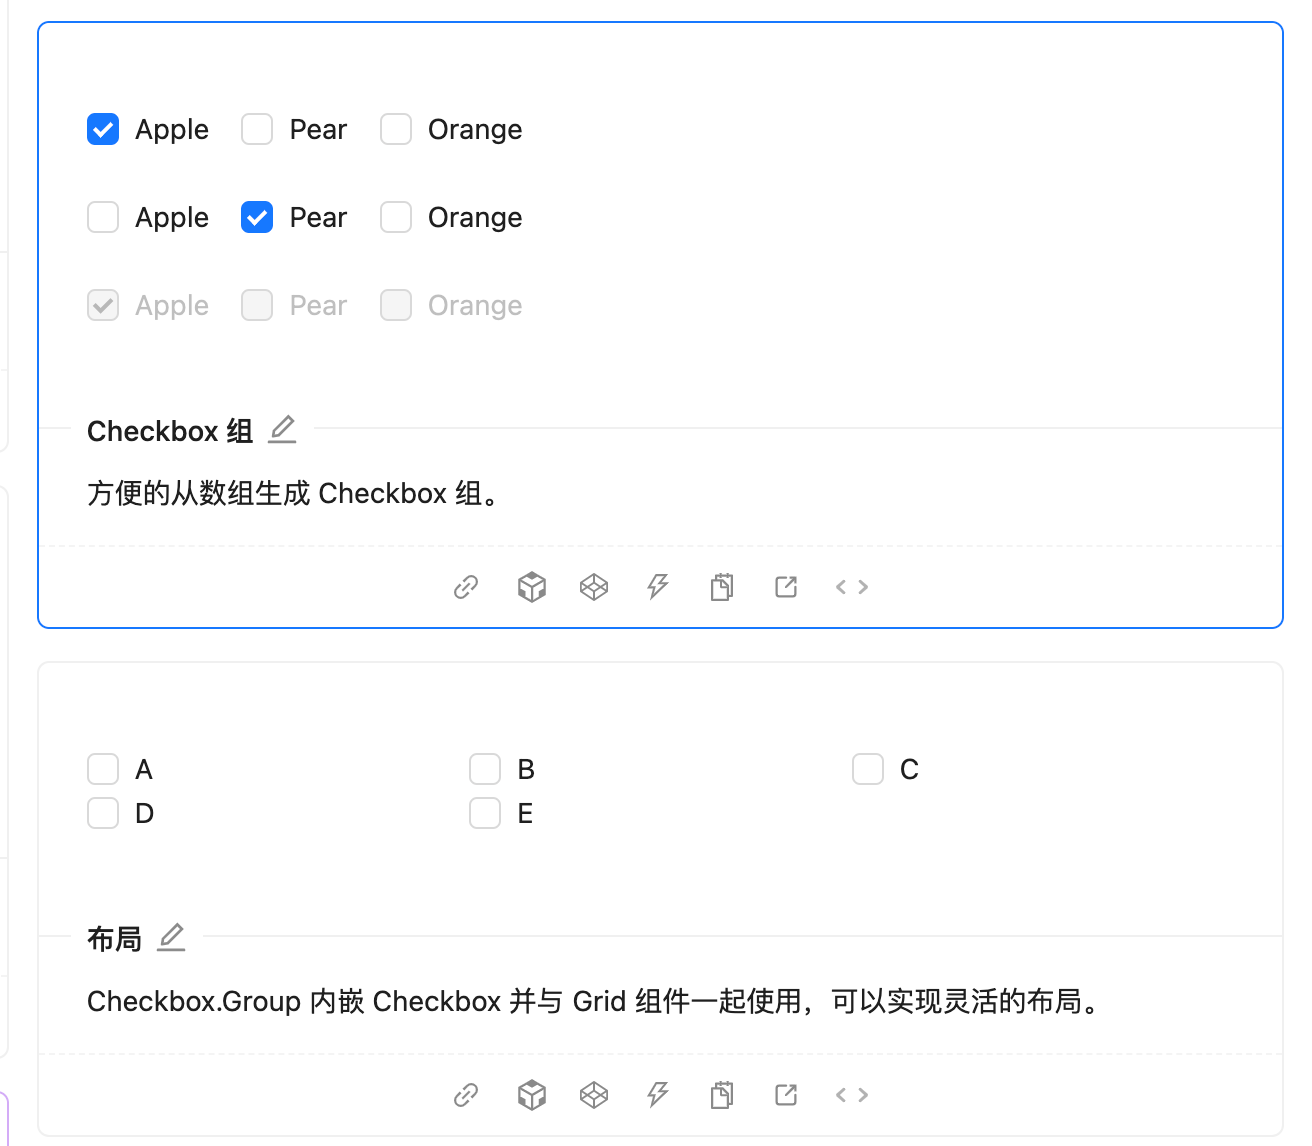This screenshot has width=1312, height=1146.
Task: Run the 布局 demo on StackBlitz
Action: click(657, 1094)
